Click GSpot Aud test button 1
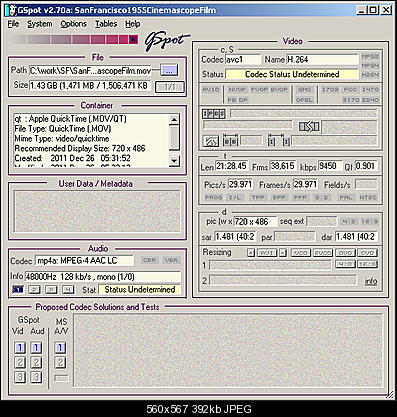397x417 pixels. click(x=36, y=348)
